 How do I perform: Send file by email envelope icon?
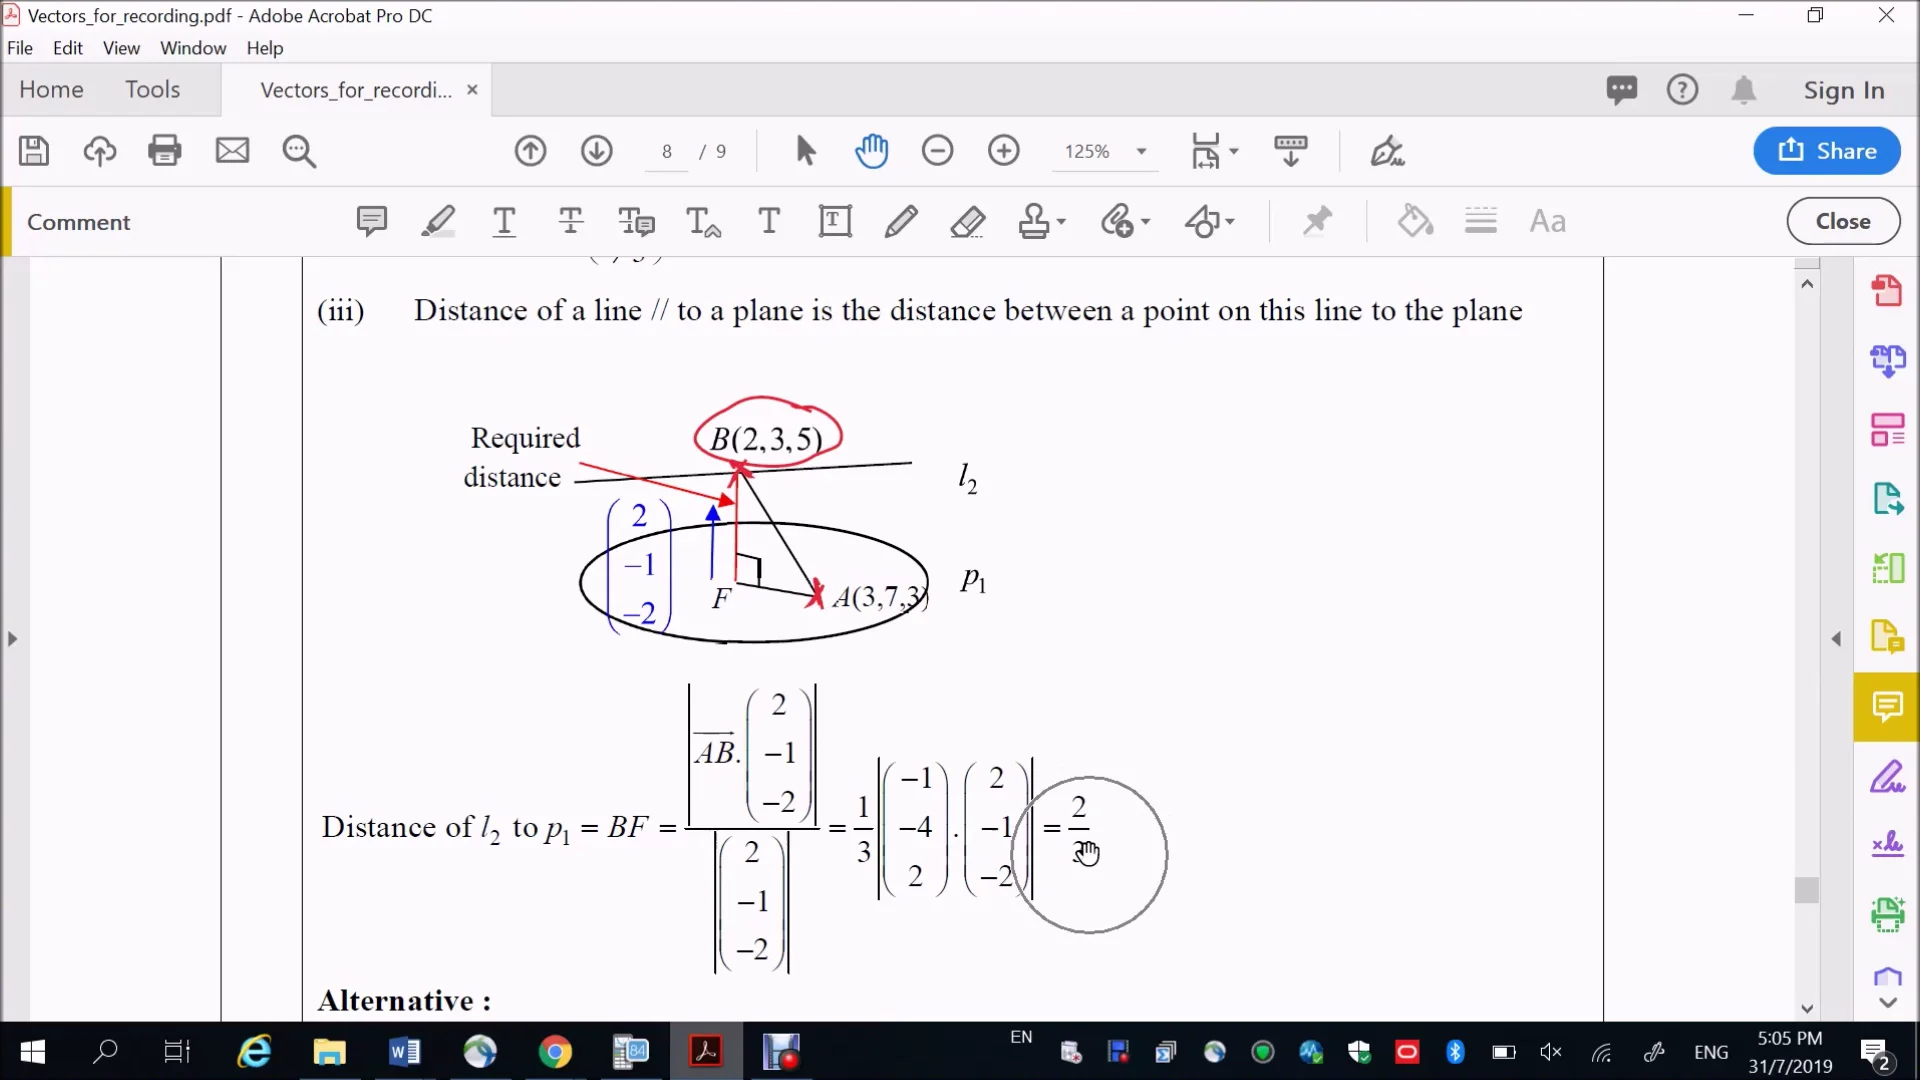(x=232, y=151)
